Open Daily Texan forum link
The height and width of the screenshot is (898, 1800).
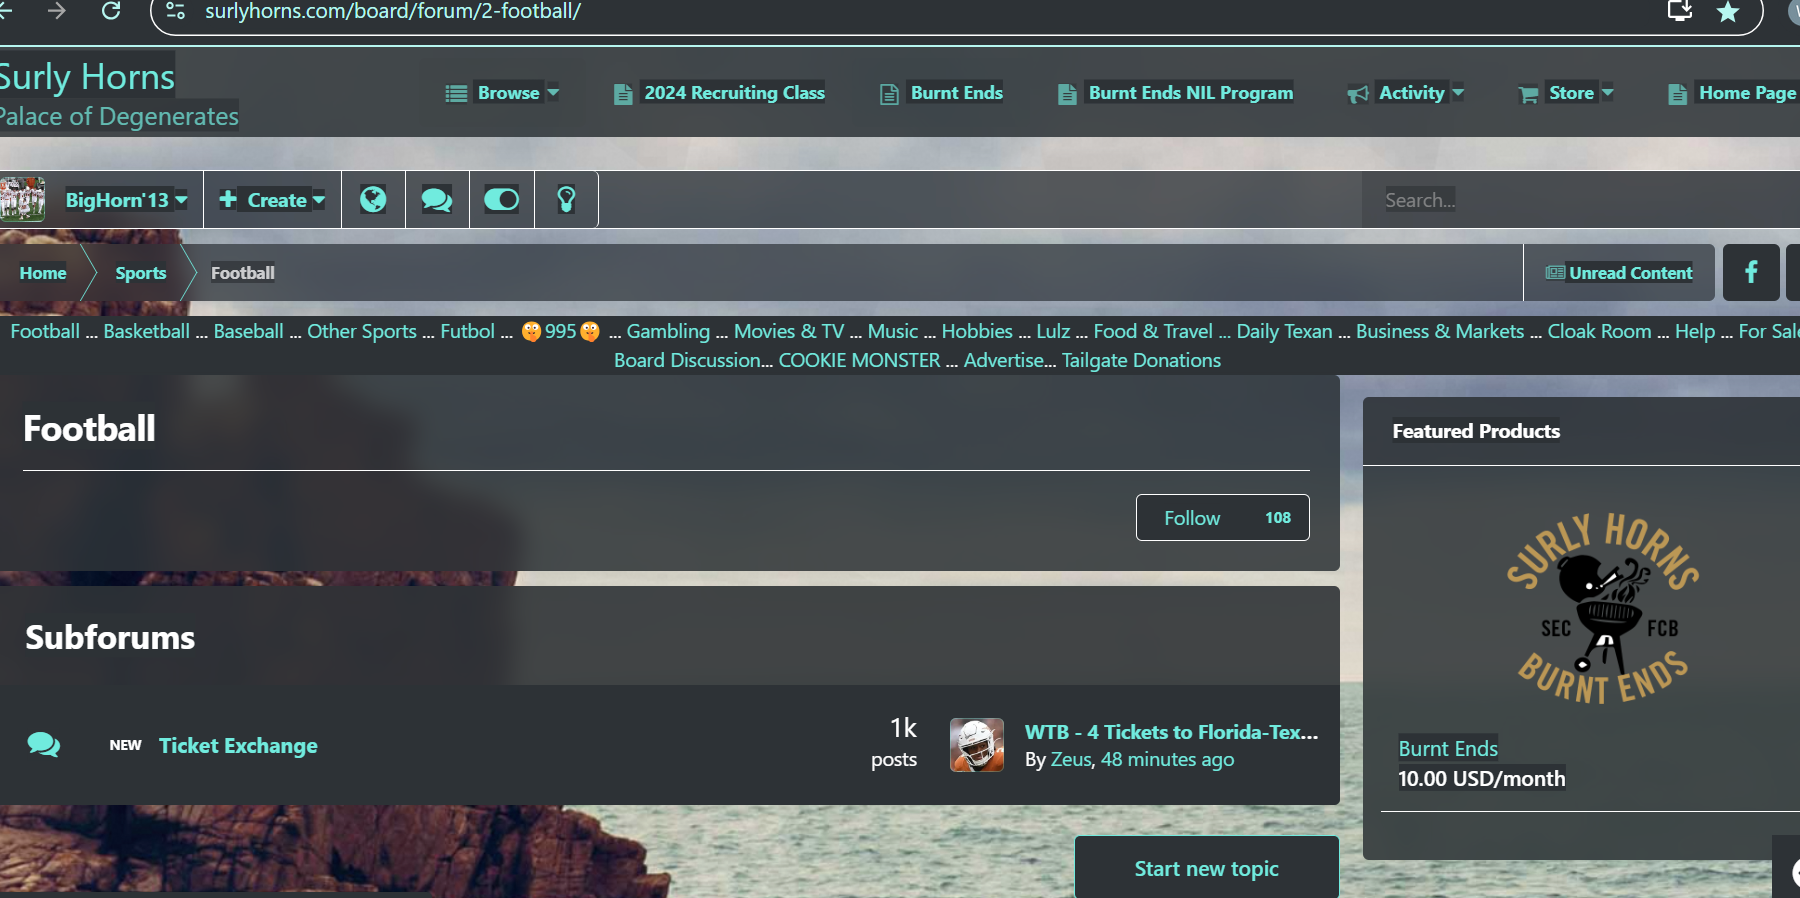pyautogui.click(x=1284, y=331)
